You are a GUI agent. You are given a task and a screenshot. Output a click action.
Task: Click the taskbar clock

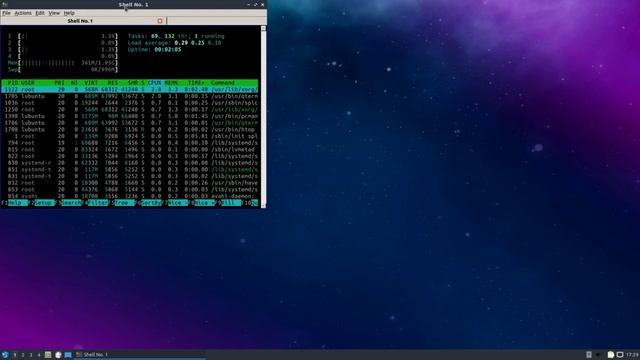pyautogui.click(x=632, y=355)
